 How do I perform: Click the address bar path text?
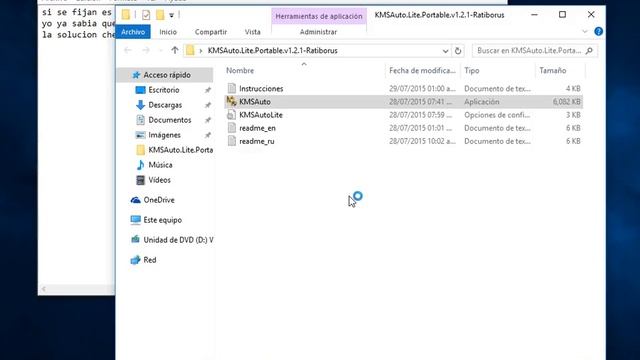(273, 51)
